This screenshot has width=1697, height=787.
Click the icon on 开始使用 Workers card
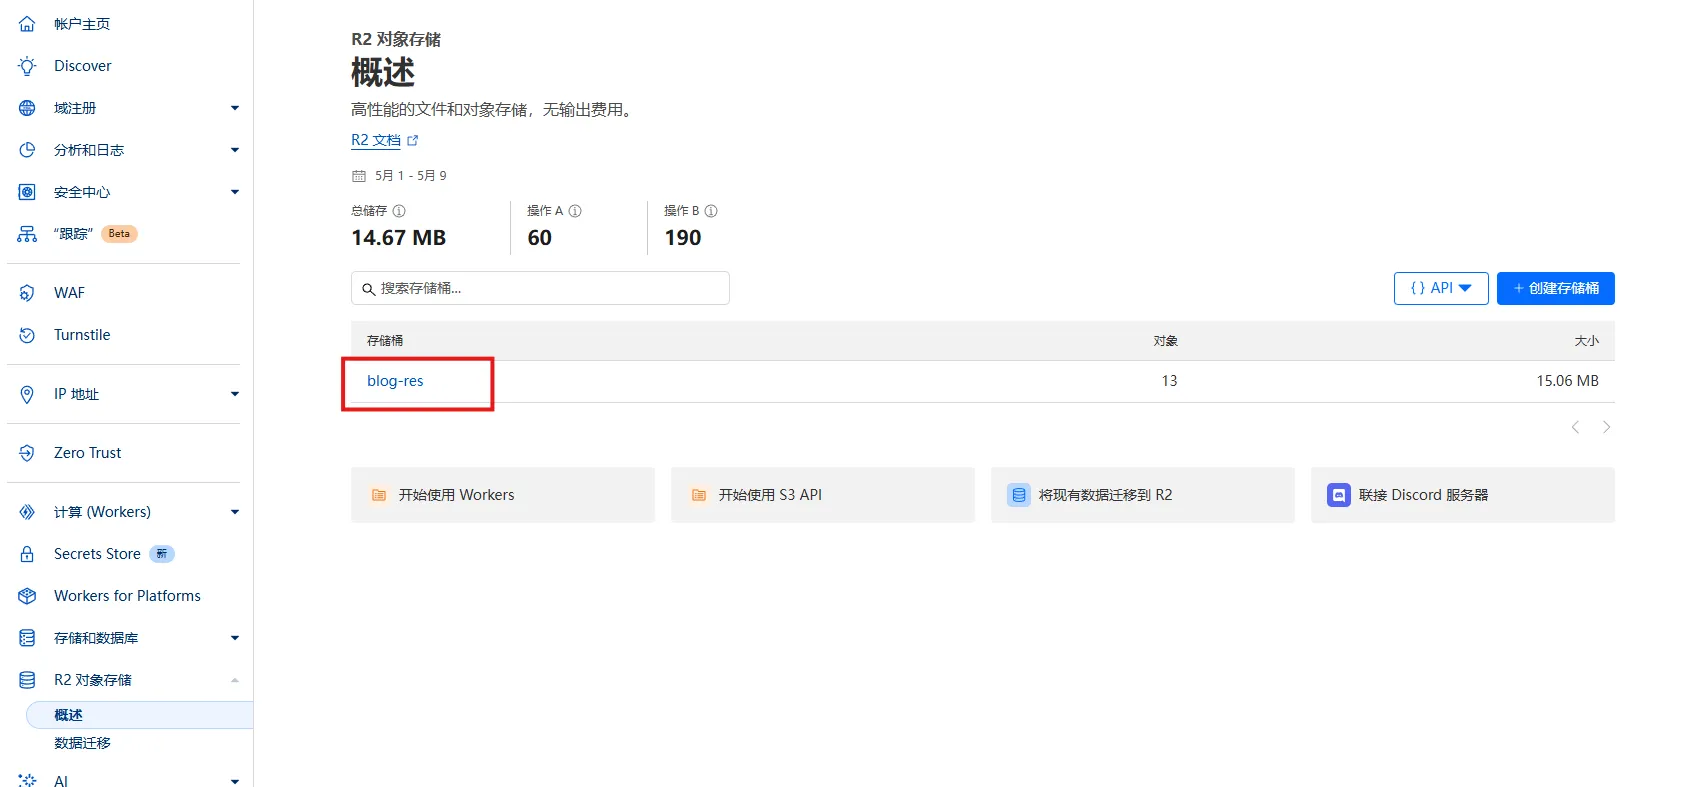(x=379, y=495)
